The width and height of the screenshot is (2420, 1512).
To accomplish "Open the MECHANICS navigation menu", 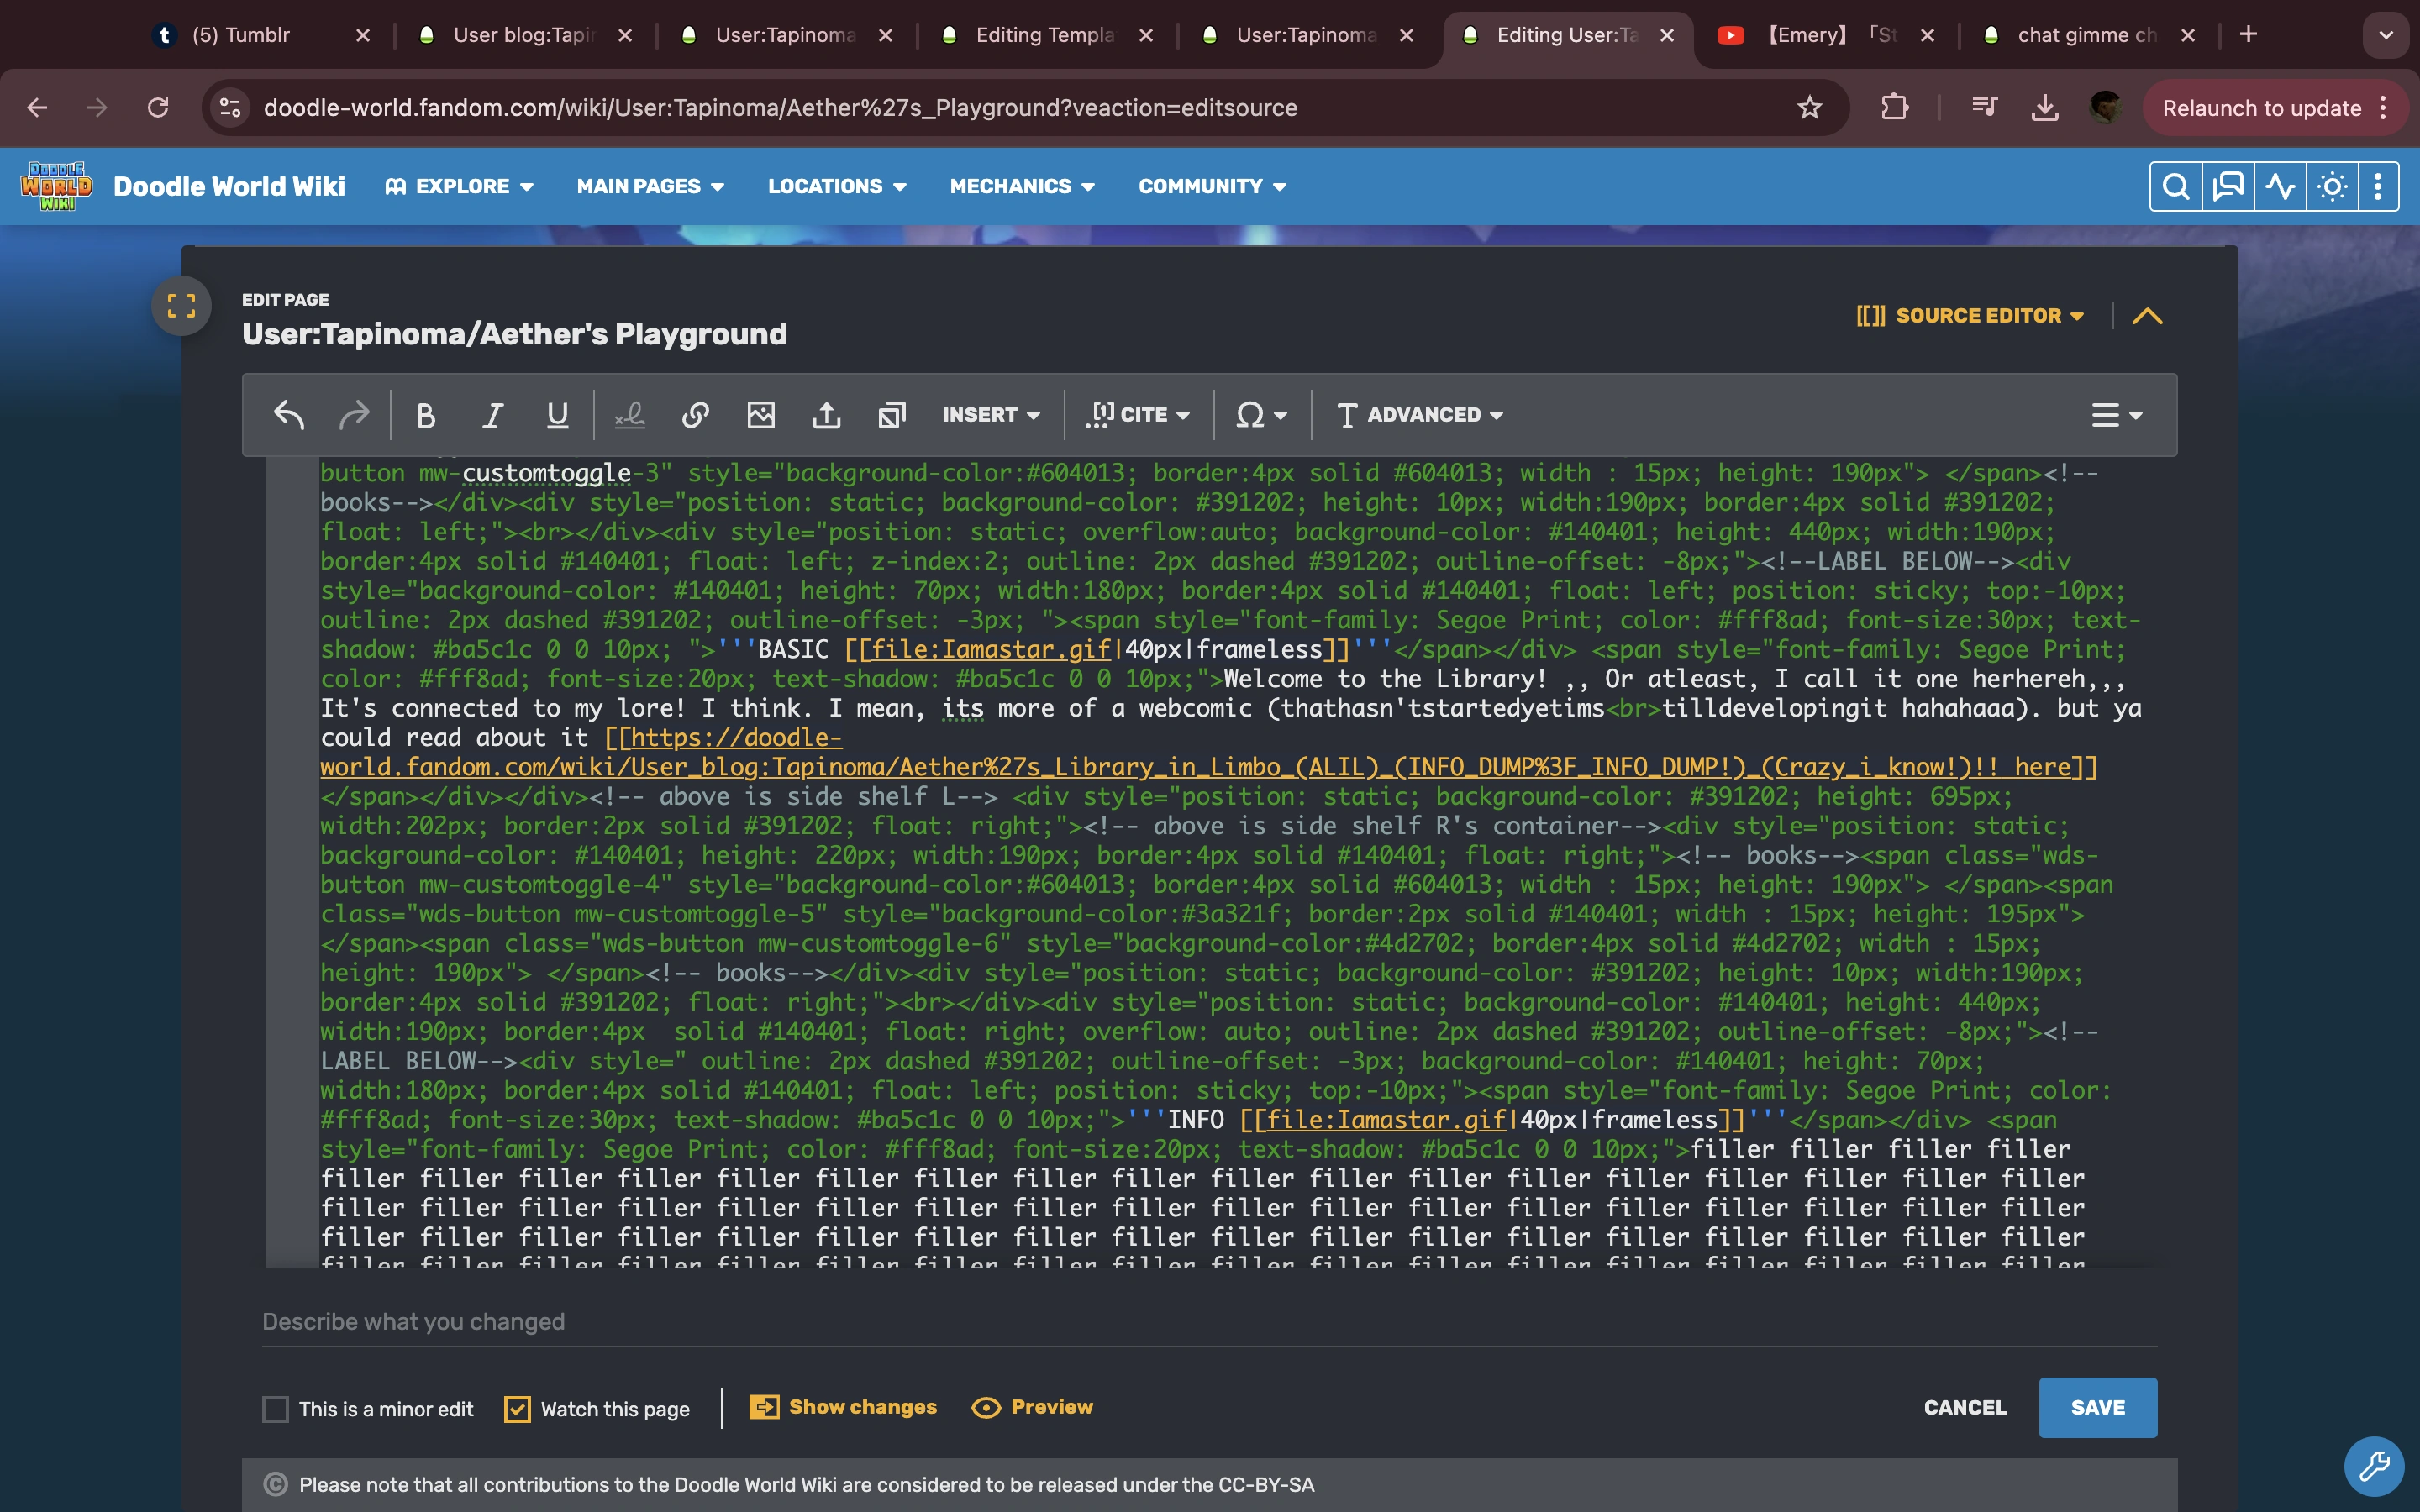I will [x=1022, y=187].
